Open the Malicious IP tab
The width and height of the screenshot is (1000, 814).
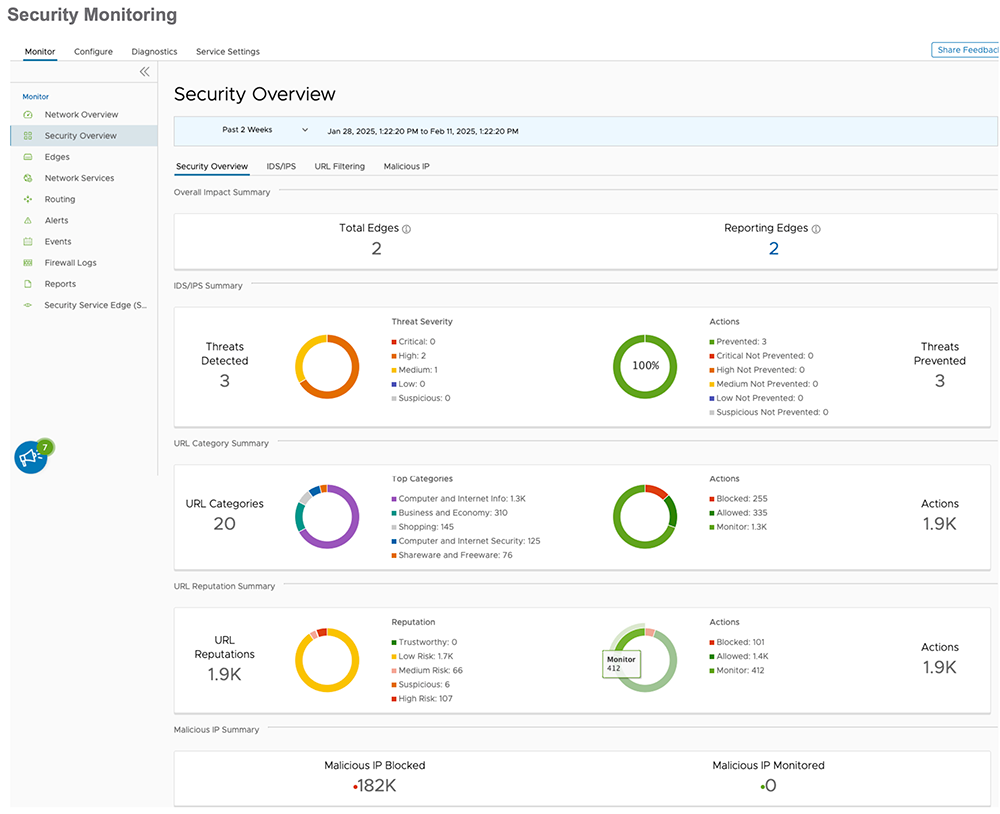[x=406, y=166]
